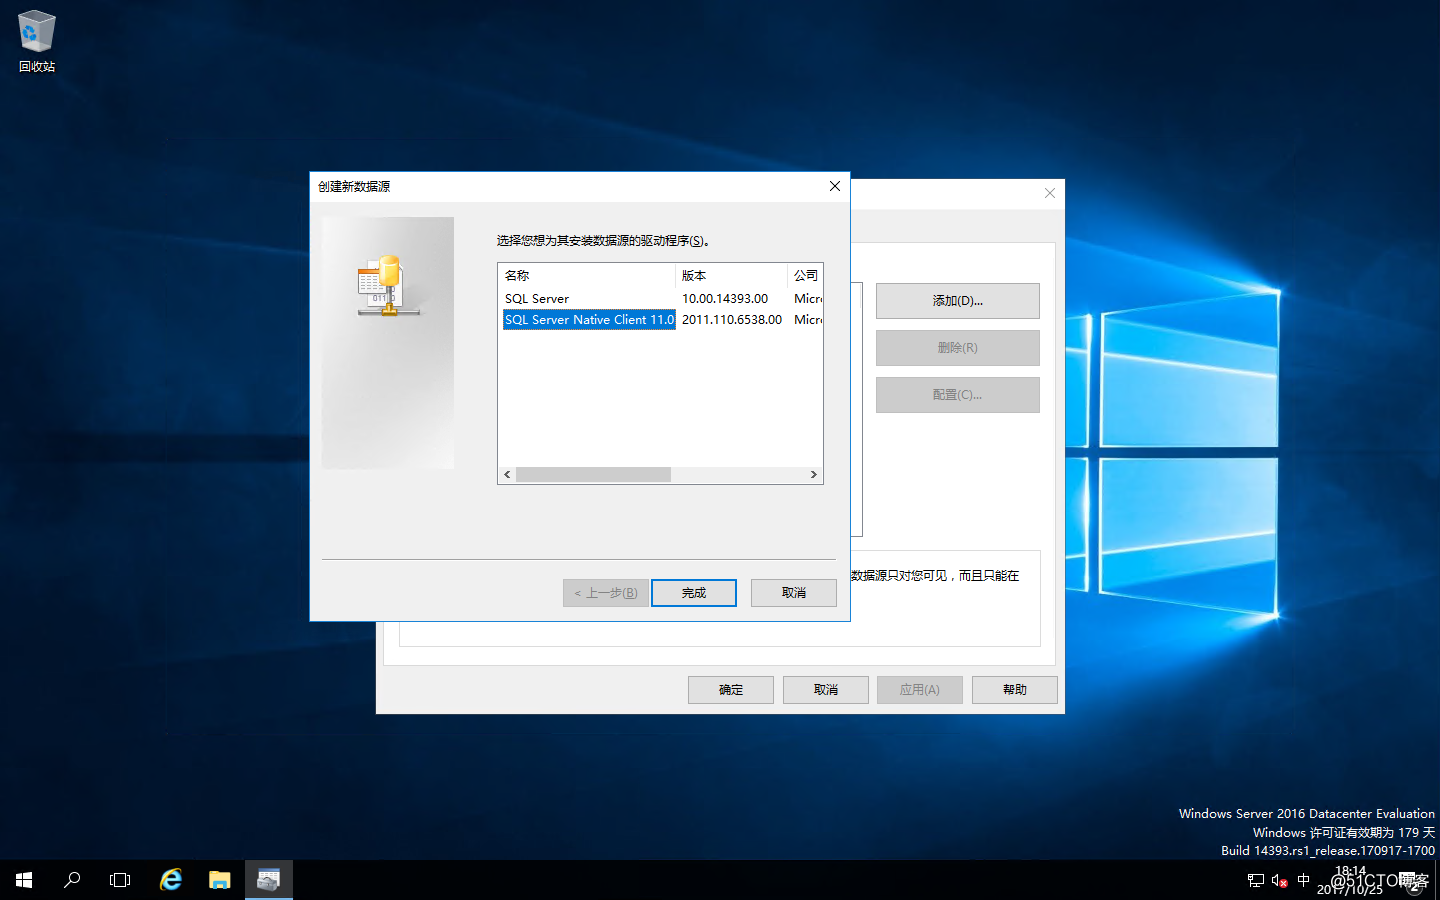Viewport: 1440px width, 900px height.
Task: Open the Windows Start menu
Action: point(24,880)
